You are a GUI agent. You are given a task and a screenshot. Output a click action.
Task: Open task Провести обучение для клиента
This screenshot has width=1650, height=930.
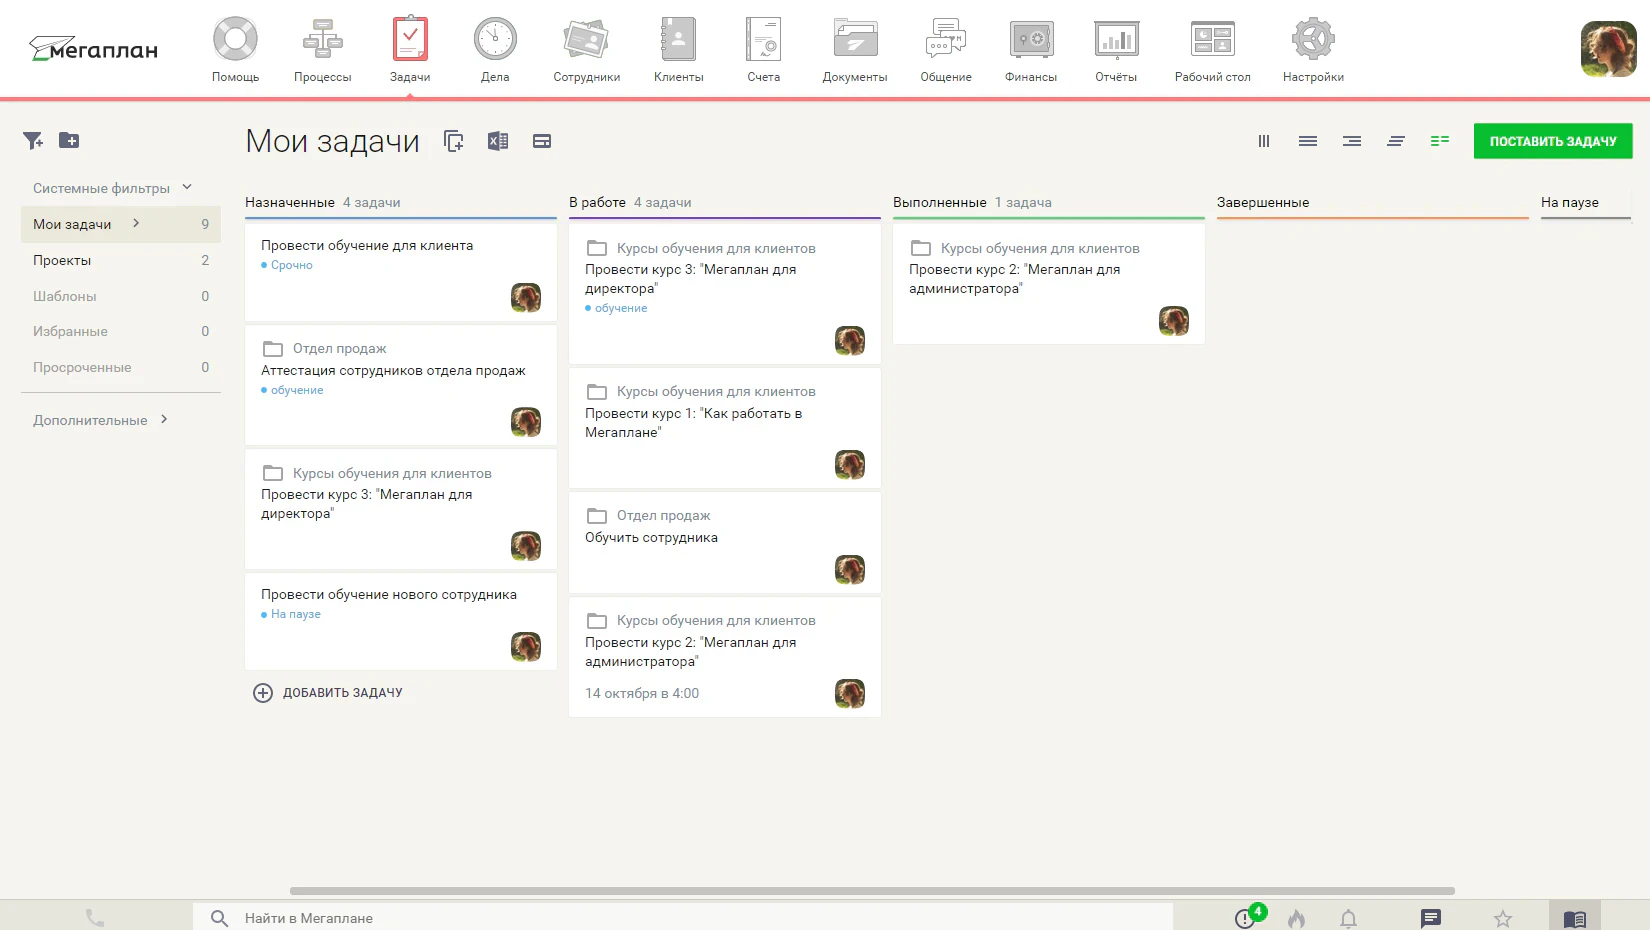point(367,245)
